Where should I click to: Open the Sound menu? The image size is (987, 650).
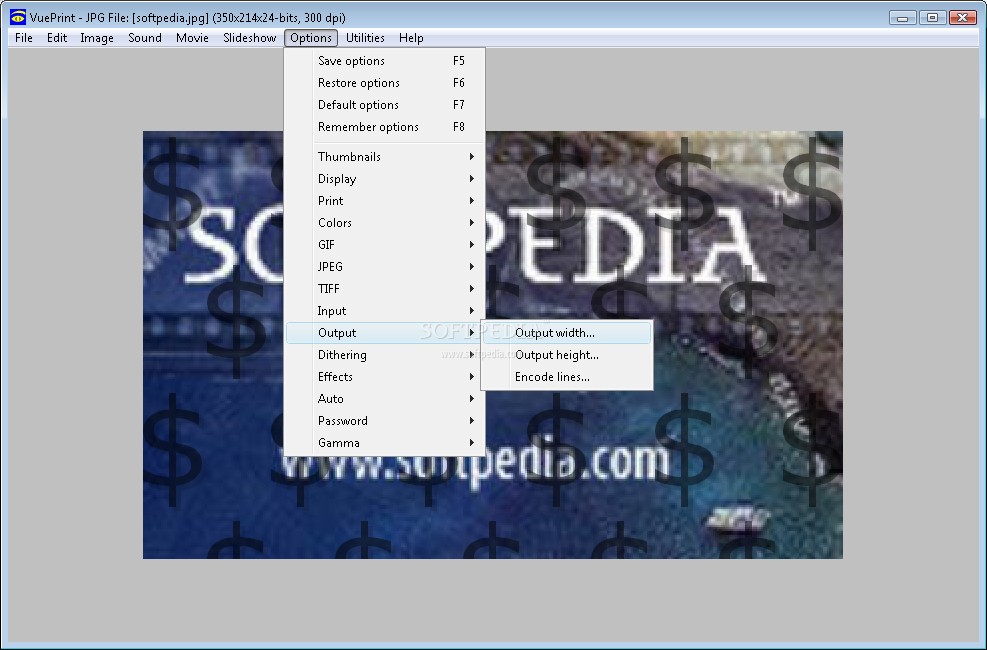pyautogui.click(x=145, y=38)
